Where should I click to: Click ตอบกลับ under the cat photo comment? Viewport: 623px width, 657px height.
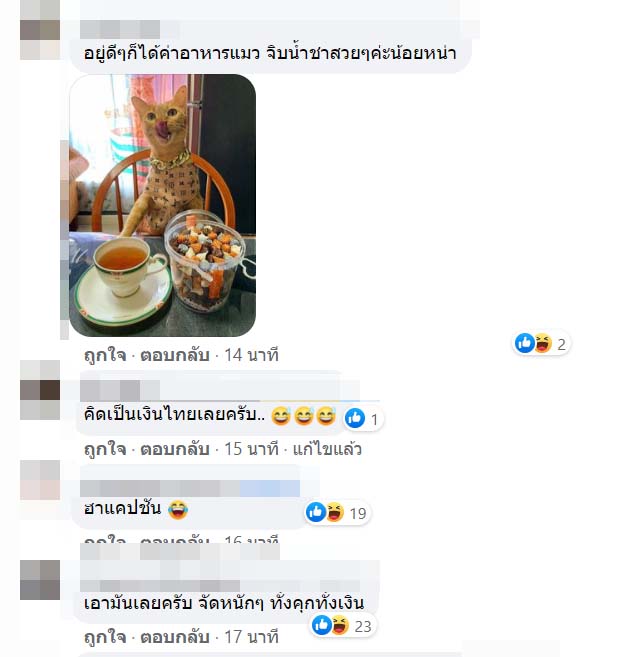click(175, 355)
